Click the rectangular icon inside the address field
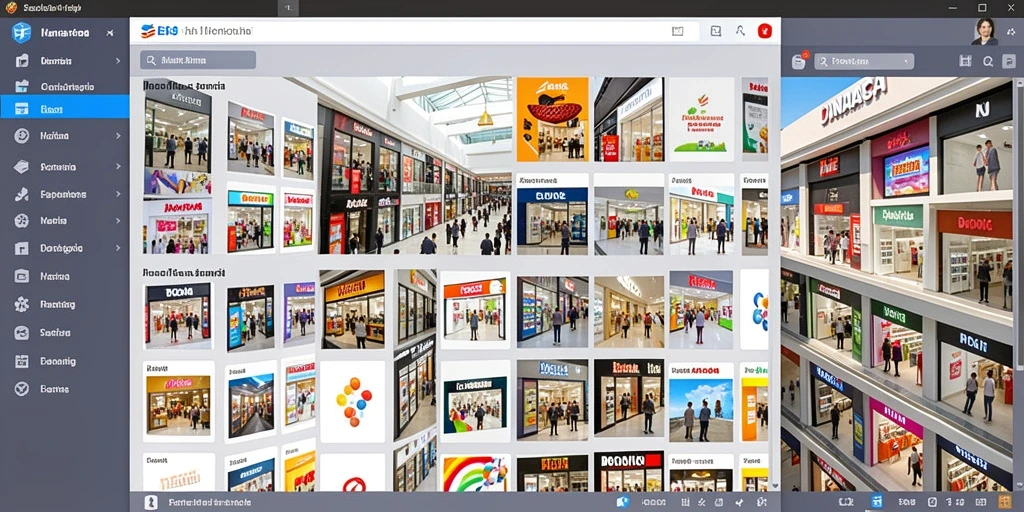This screenshot has height=512, width=1024. coord(677,31)
